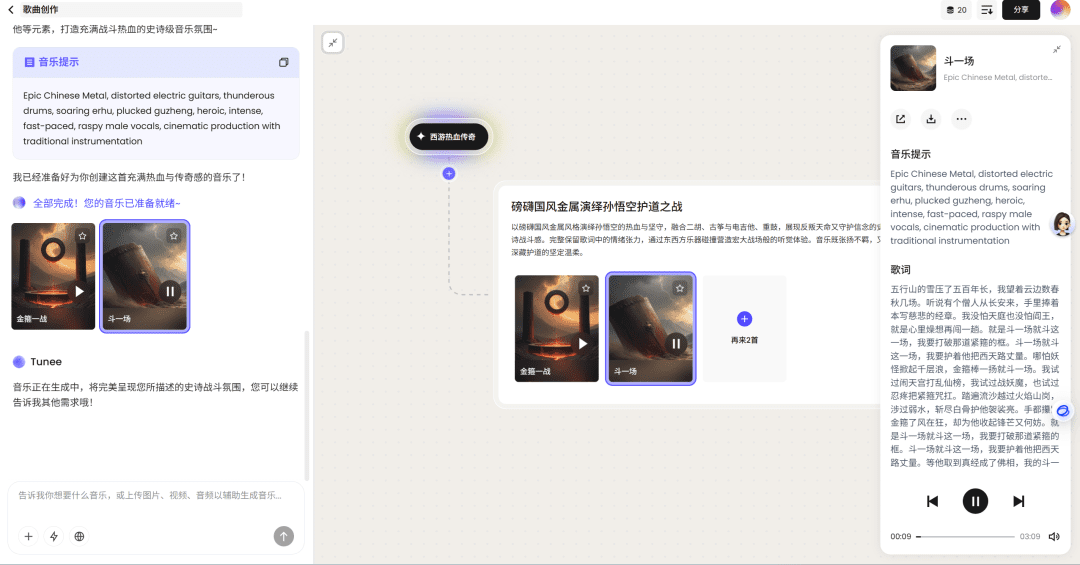The image size is (1080, 565).
Task: Collapse the right player panel
Action: (1057, 49)
